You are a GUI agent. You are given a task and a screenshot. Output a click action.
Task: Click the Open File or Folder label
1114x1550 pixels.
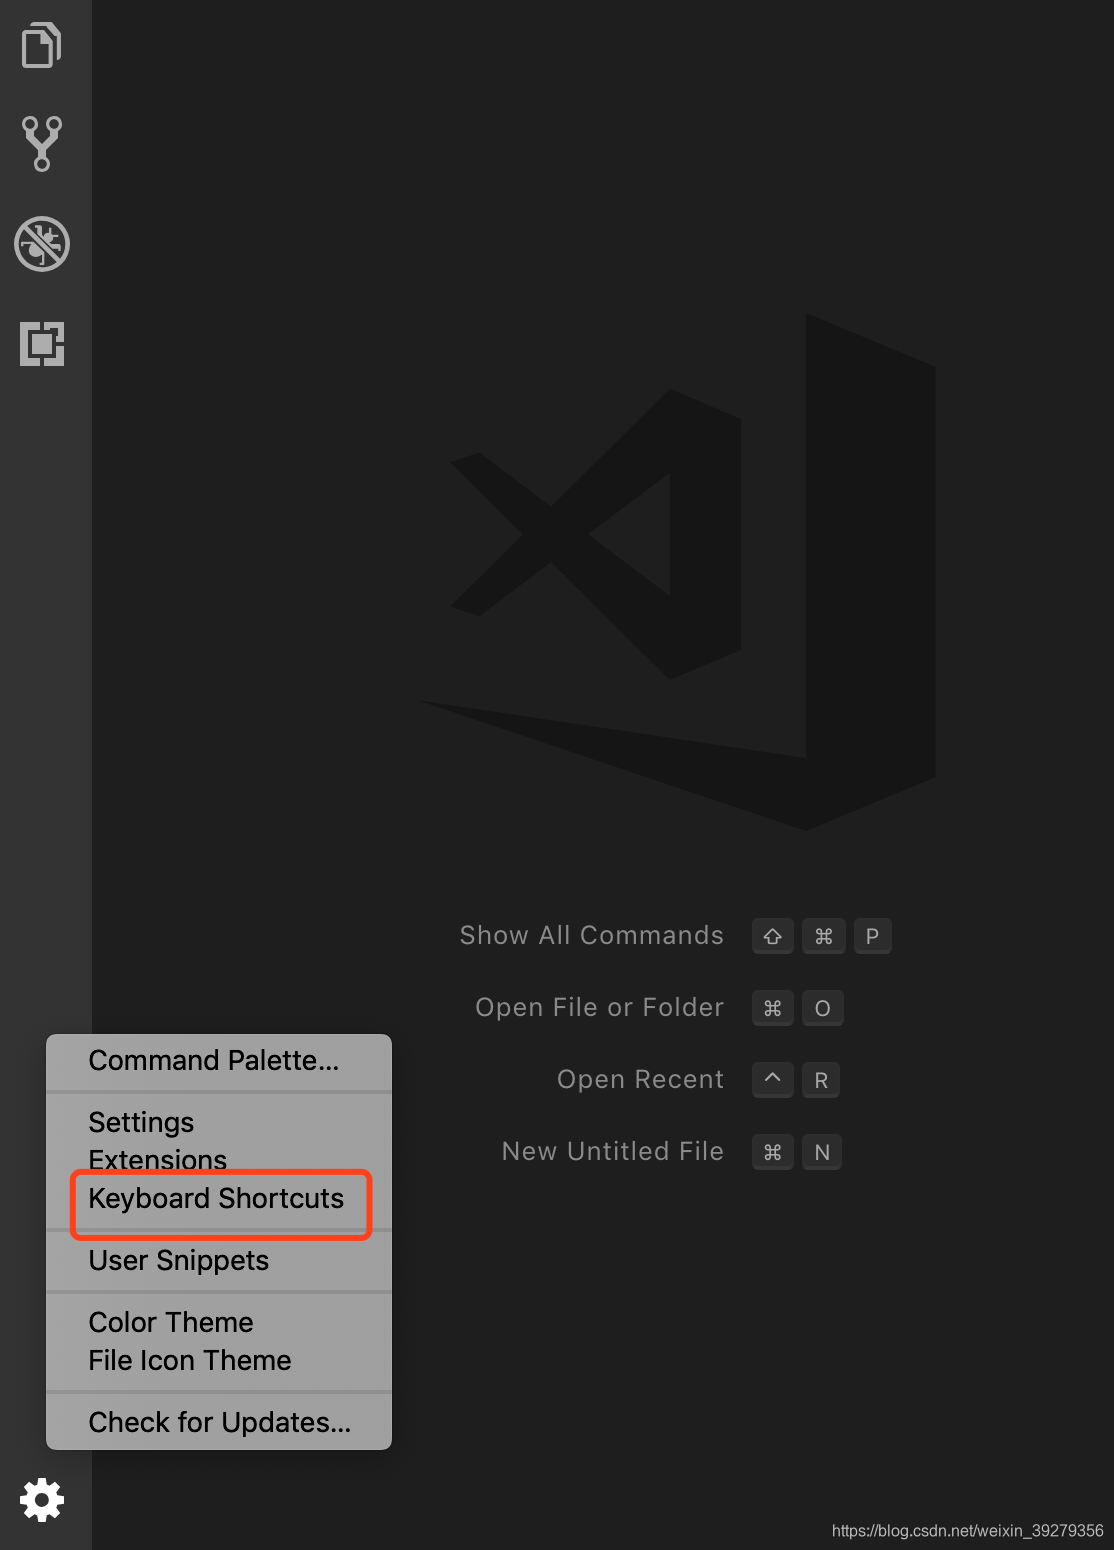599,1008
